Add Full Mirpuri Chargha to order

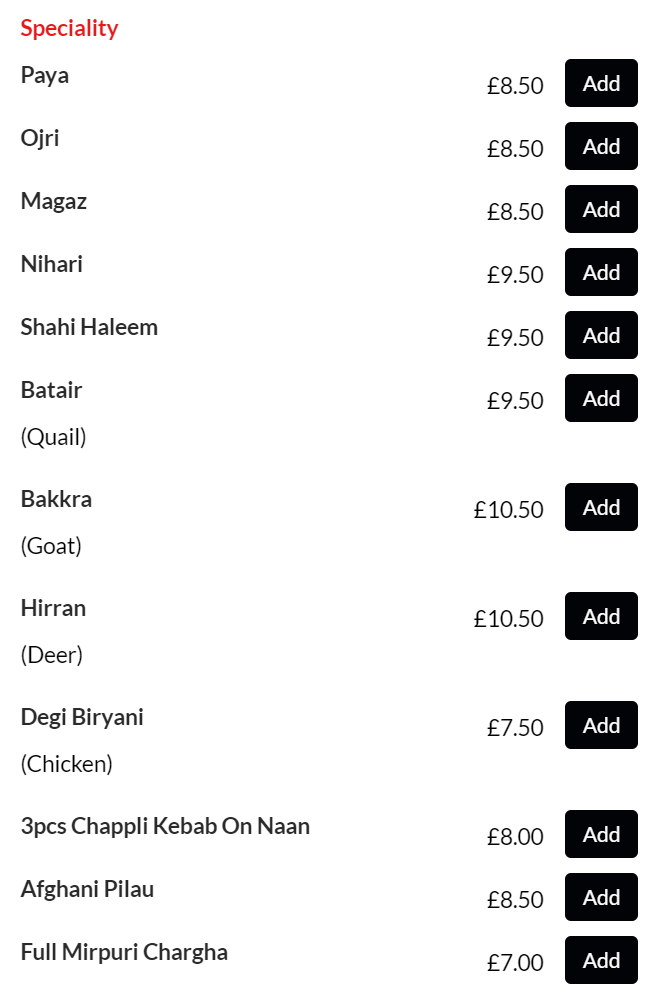[601, 960]
